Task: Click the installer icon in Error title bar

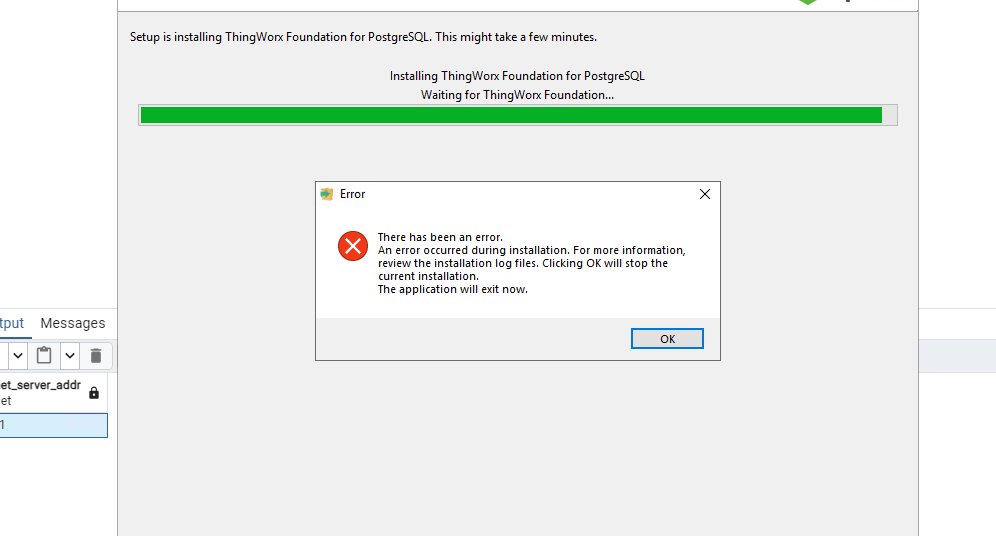Action: click(x=327, y=194)
